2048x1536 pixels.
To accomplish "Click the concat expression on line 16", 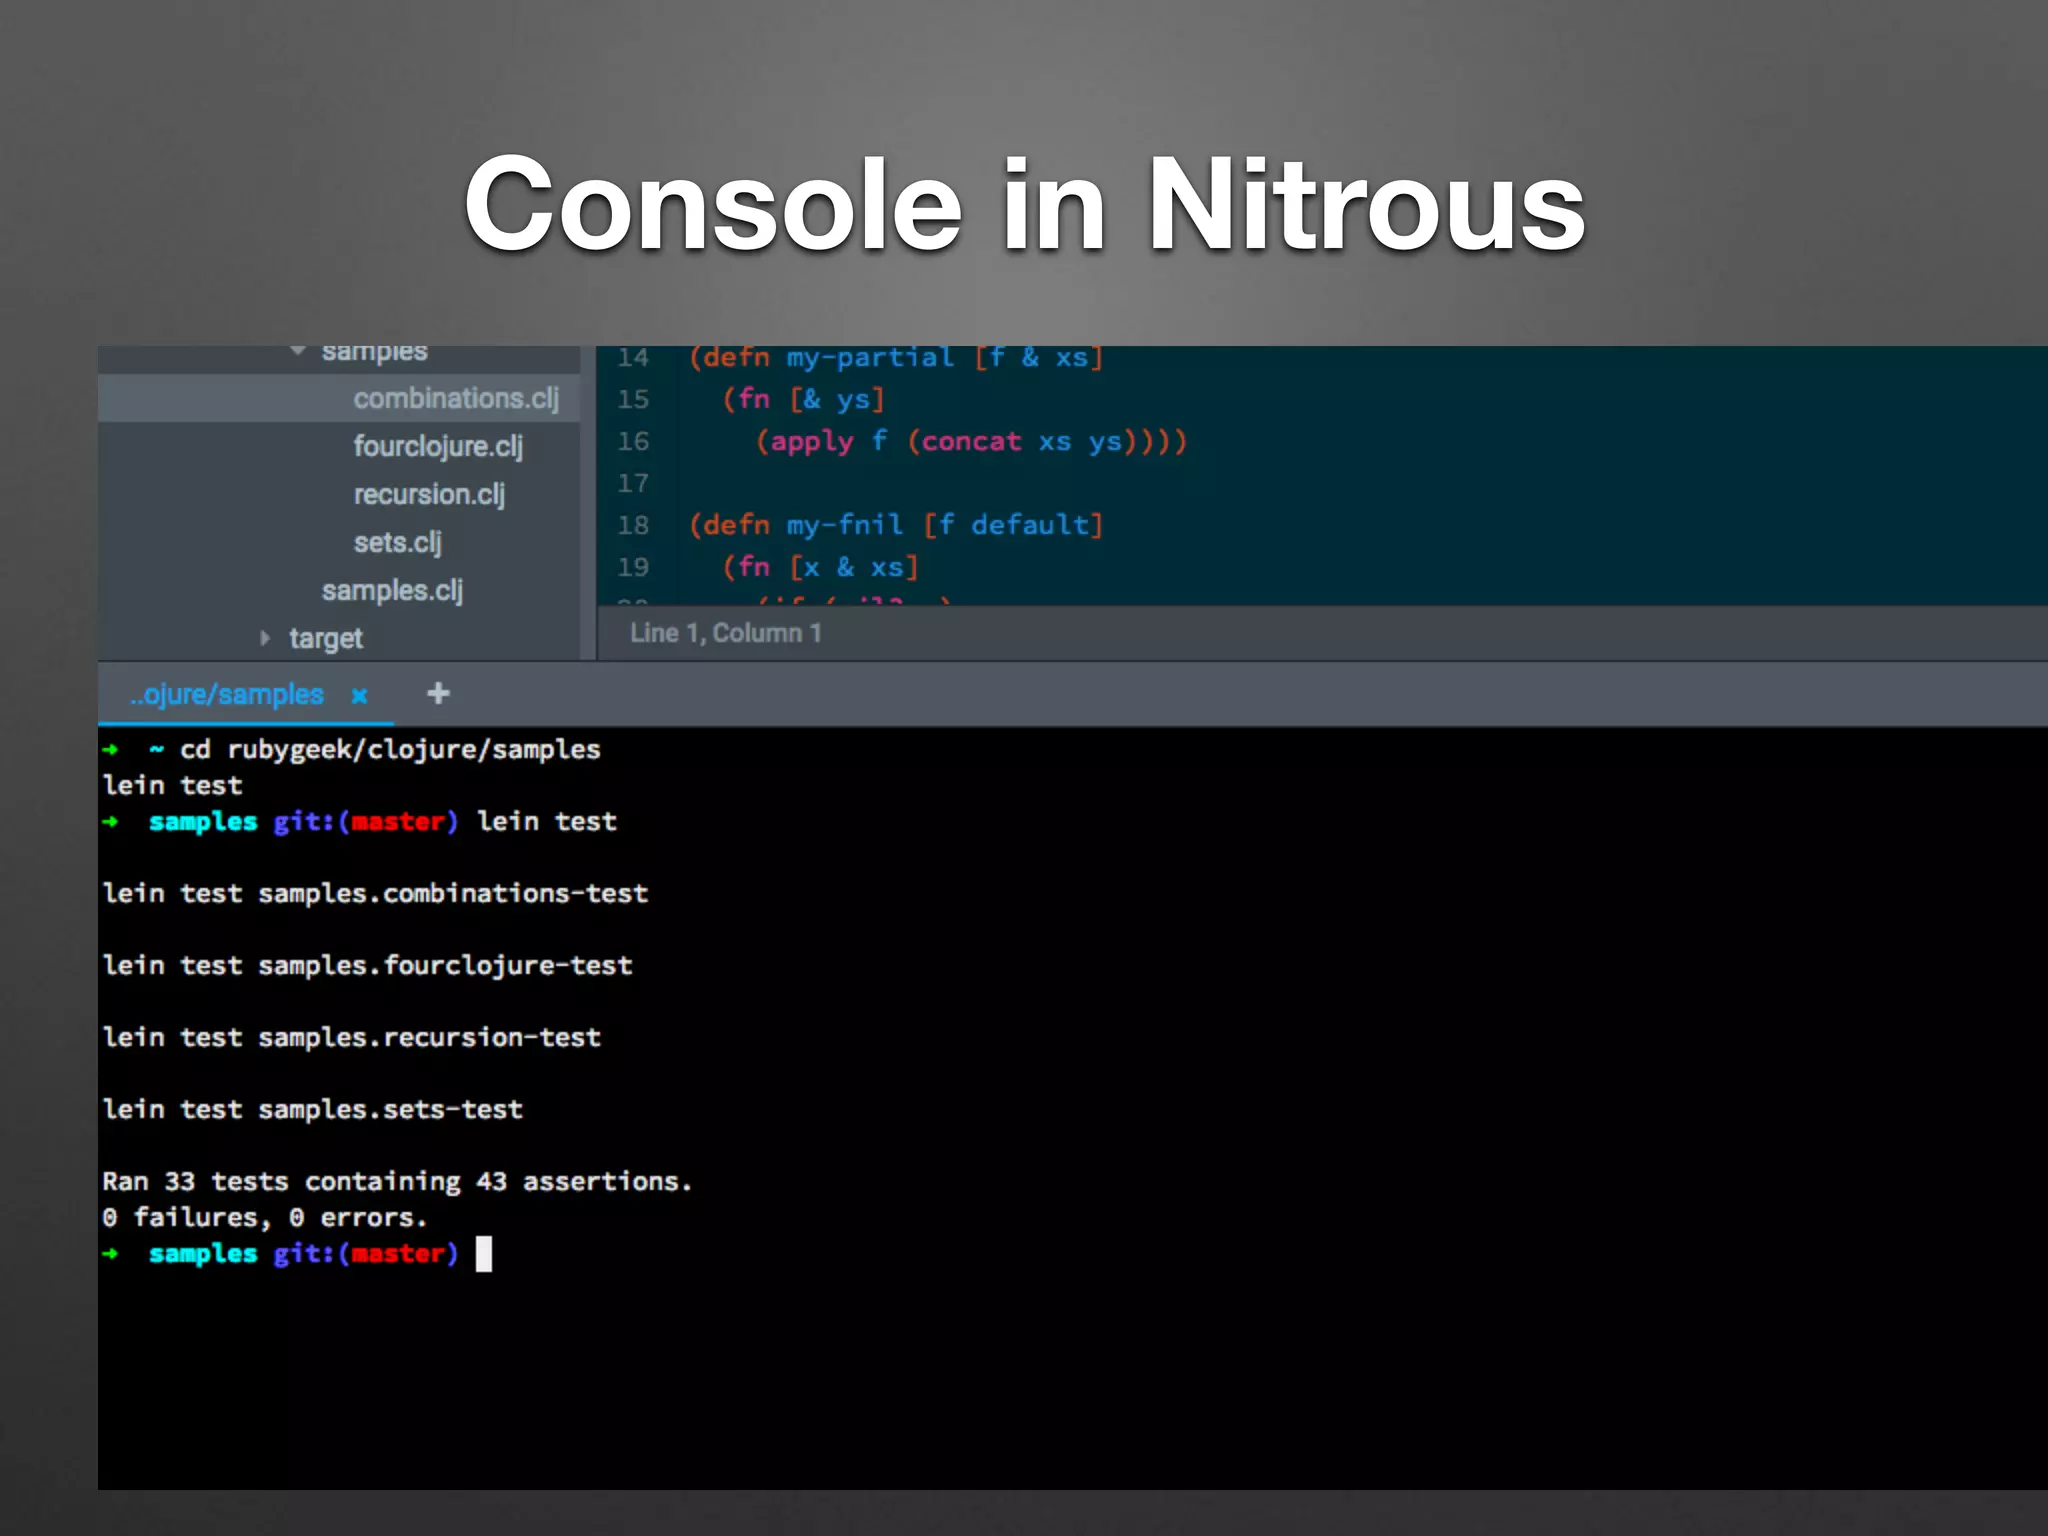I will pyautogui.click(x=970, y=442).
